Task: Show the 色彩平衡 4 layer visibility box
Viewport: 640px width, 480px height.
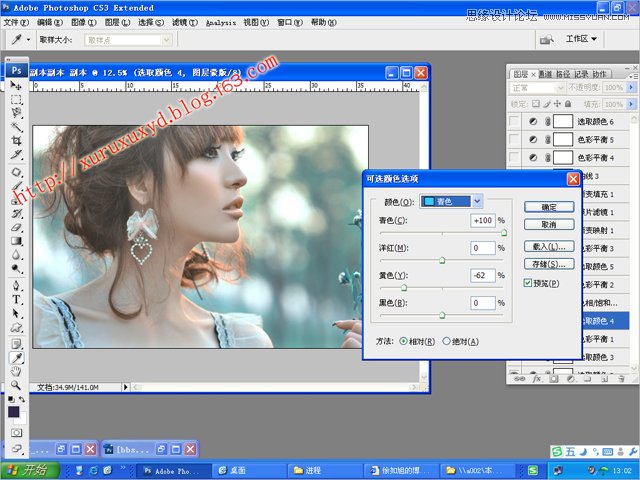Action: pyautogui.click(x=515, y=157)
